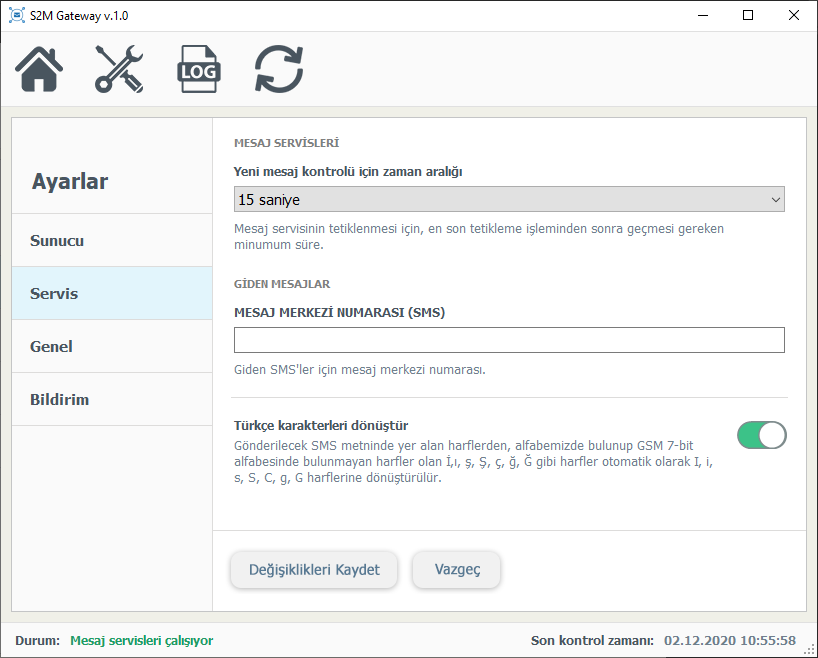Disable the Türkçe karakterleri dönüştür switch
This screenshot has width=818, height=658.
pyautogui.click(x=761, y=435)
